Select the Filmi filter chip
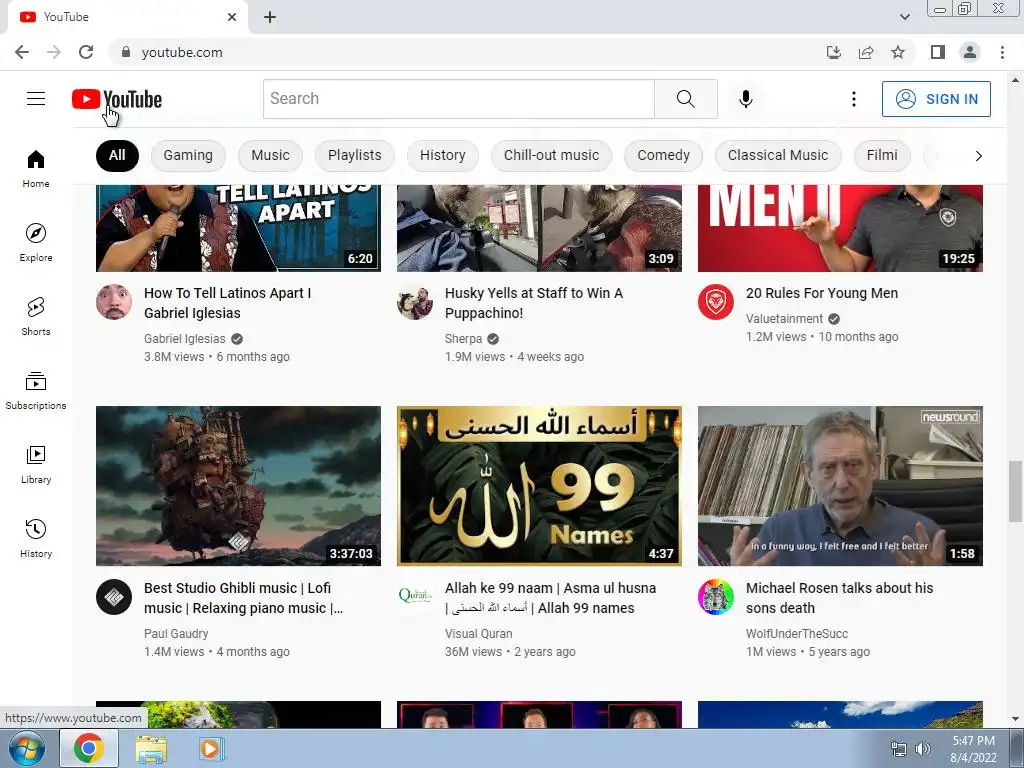Screen dimensions: 1024x768 (882, 155)
